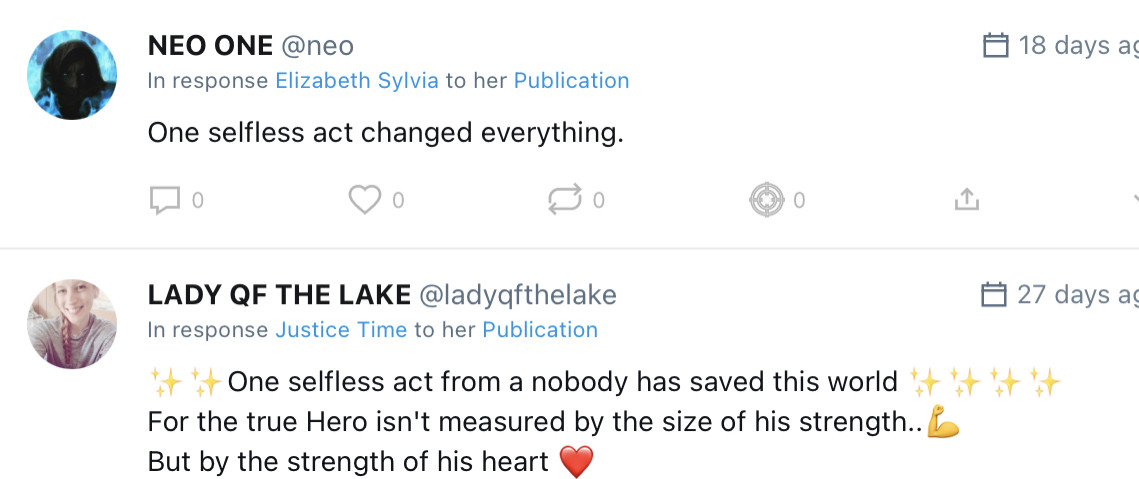Viewport: 1139px width, 479px height.
Task: Click the @ladyqfthelake handle
Action: 517,295
